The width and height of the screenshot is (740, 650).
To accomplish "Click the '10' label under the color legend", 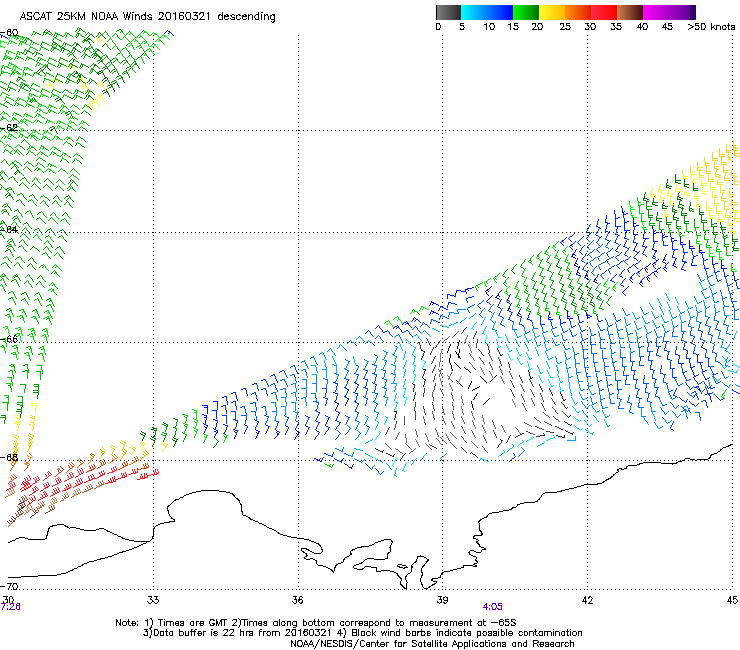I will coord(489,27).
